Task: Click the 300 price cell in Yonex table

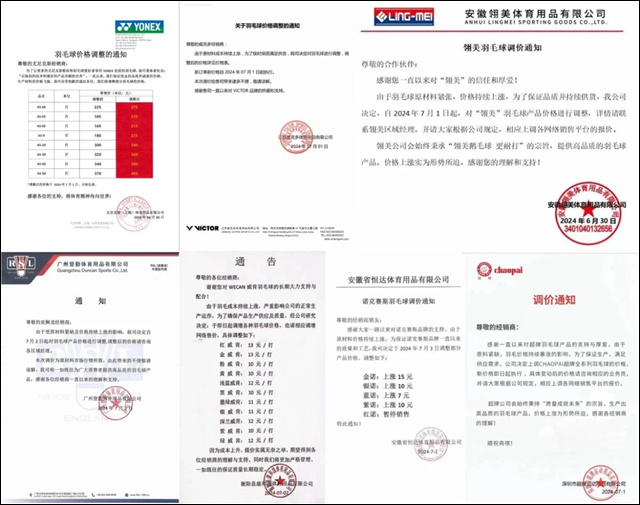Action: click(x=98, y=145)
